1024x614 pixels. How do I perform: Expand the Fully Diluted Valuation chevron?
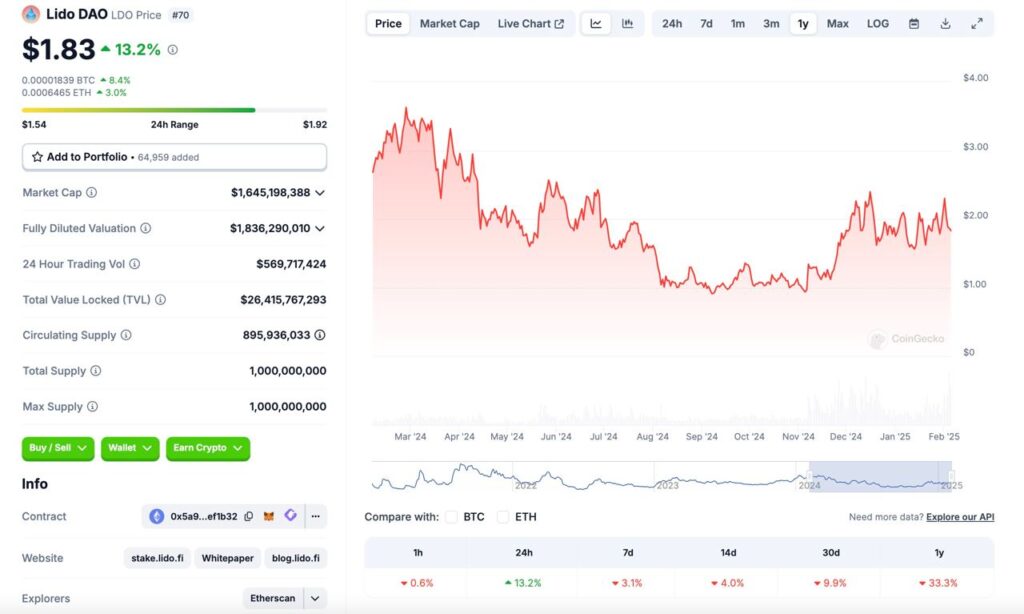(x=320, y=229)
